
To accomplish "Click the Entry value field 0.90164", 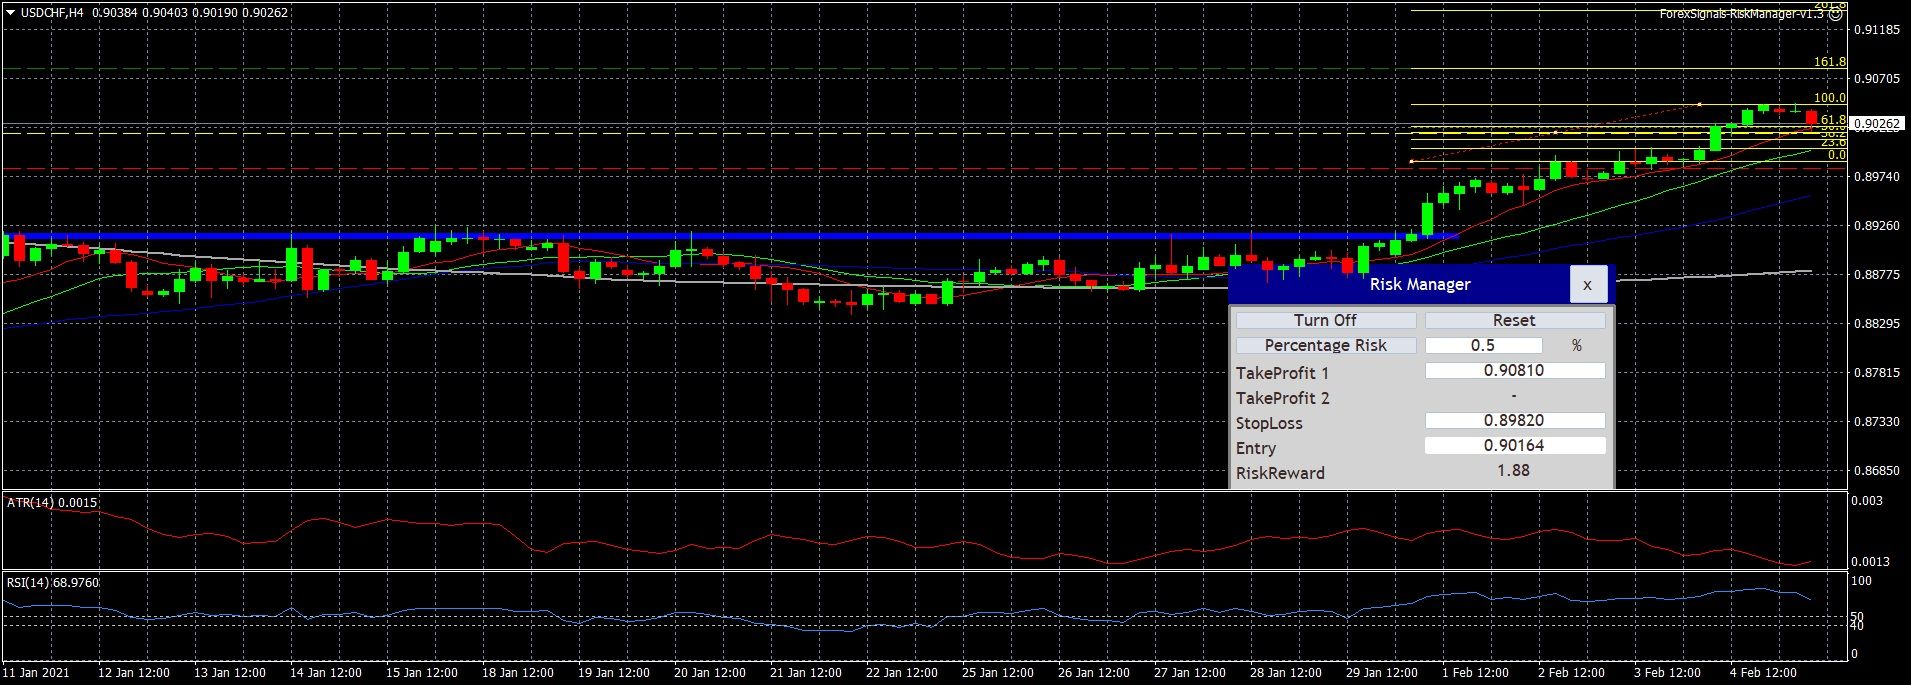I will [1514, 446].
